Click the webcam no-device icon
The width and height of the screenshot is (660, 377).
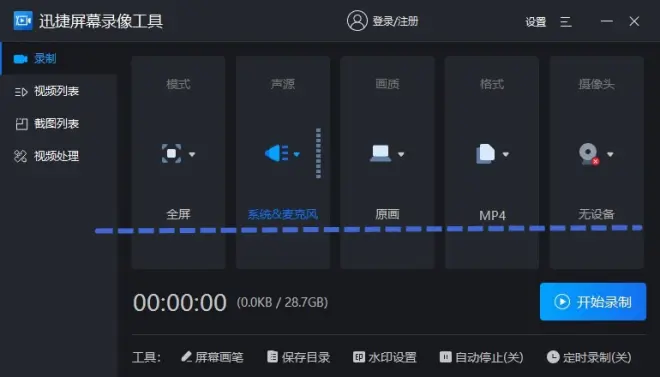click(x=589, y=154)
